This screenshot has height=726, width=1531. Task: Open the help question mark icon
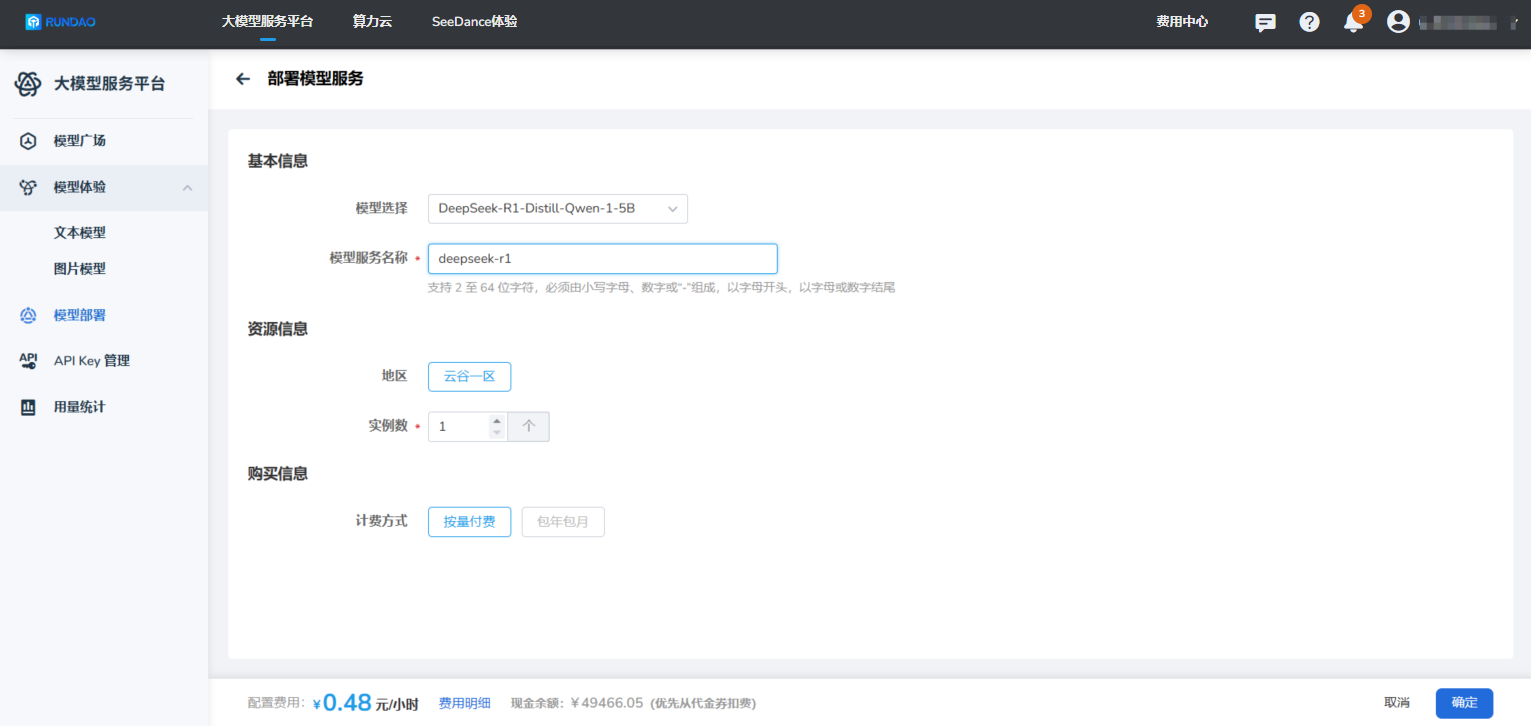tap(1309, 22)
